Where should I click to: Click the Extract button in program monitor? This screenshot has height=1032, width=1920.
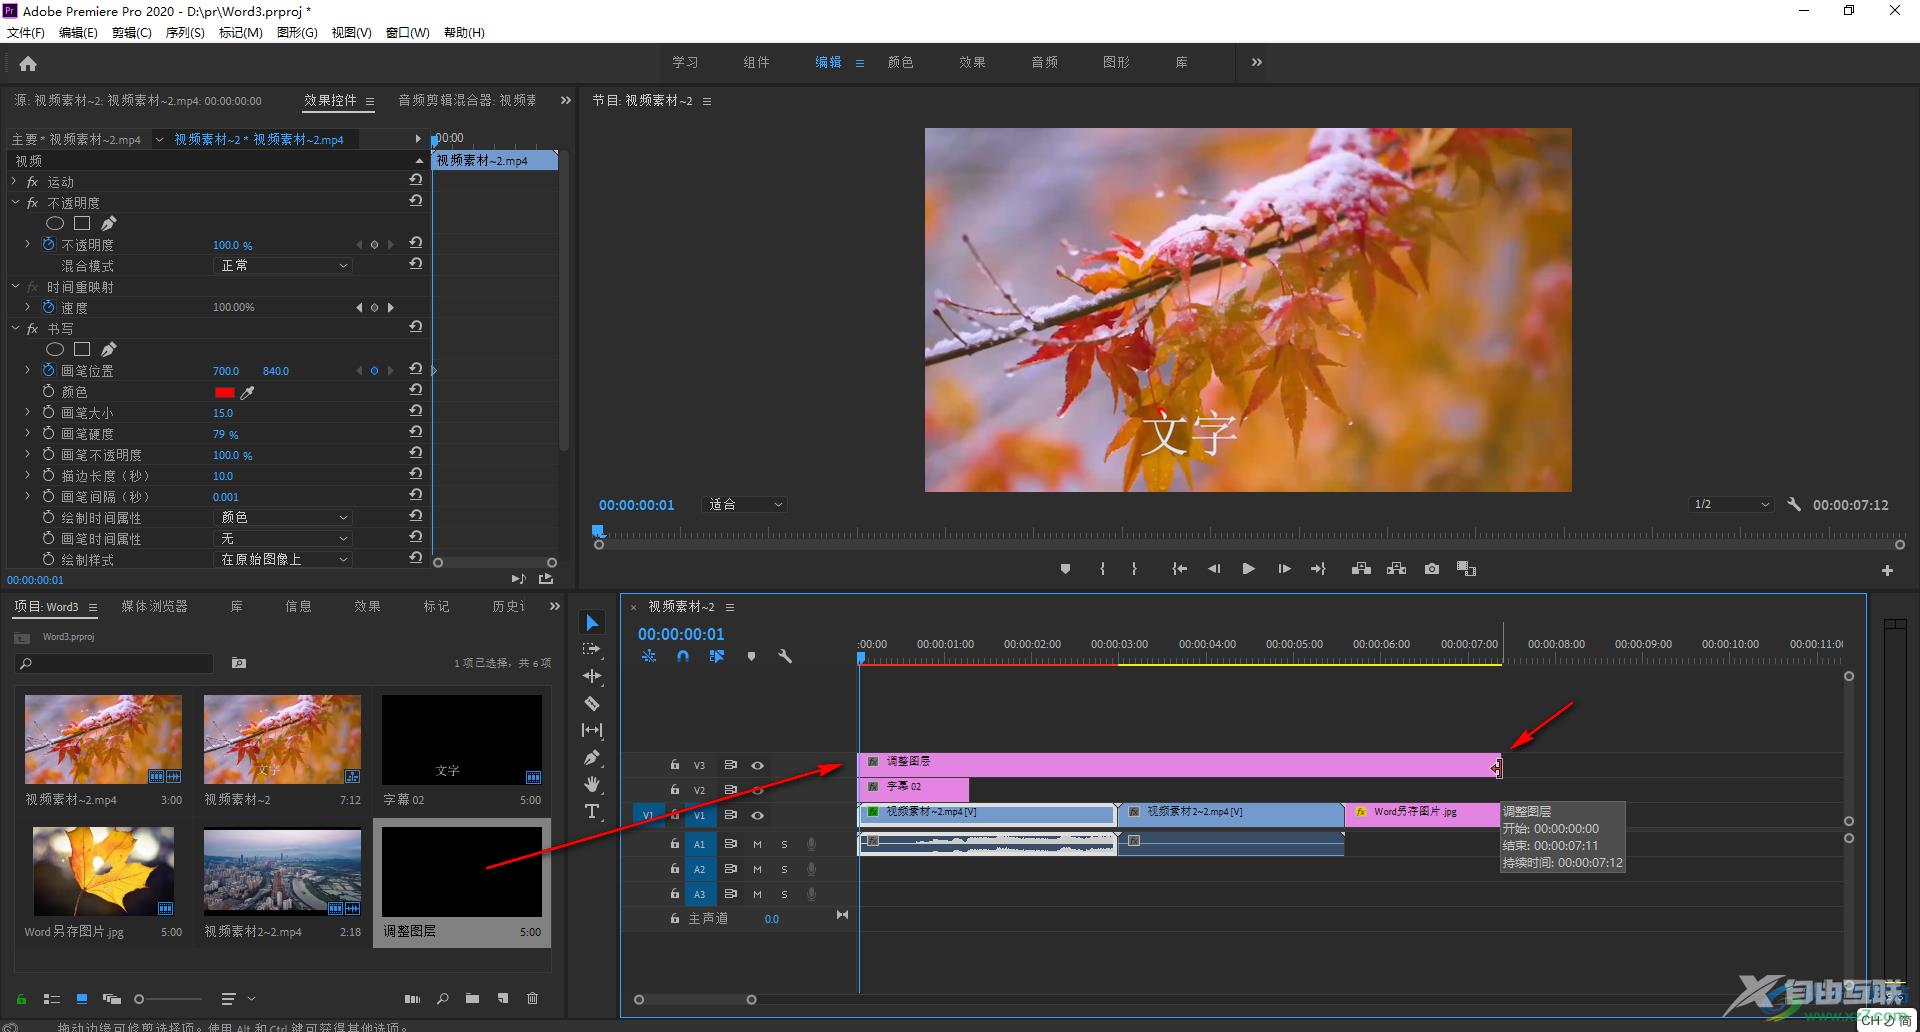coord(1396,569)
